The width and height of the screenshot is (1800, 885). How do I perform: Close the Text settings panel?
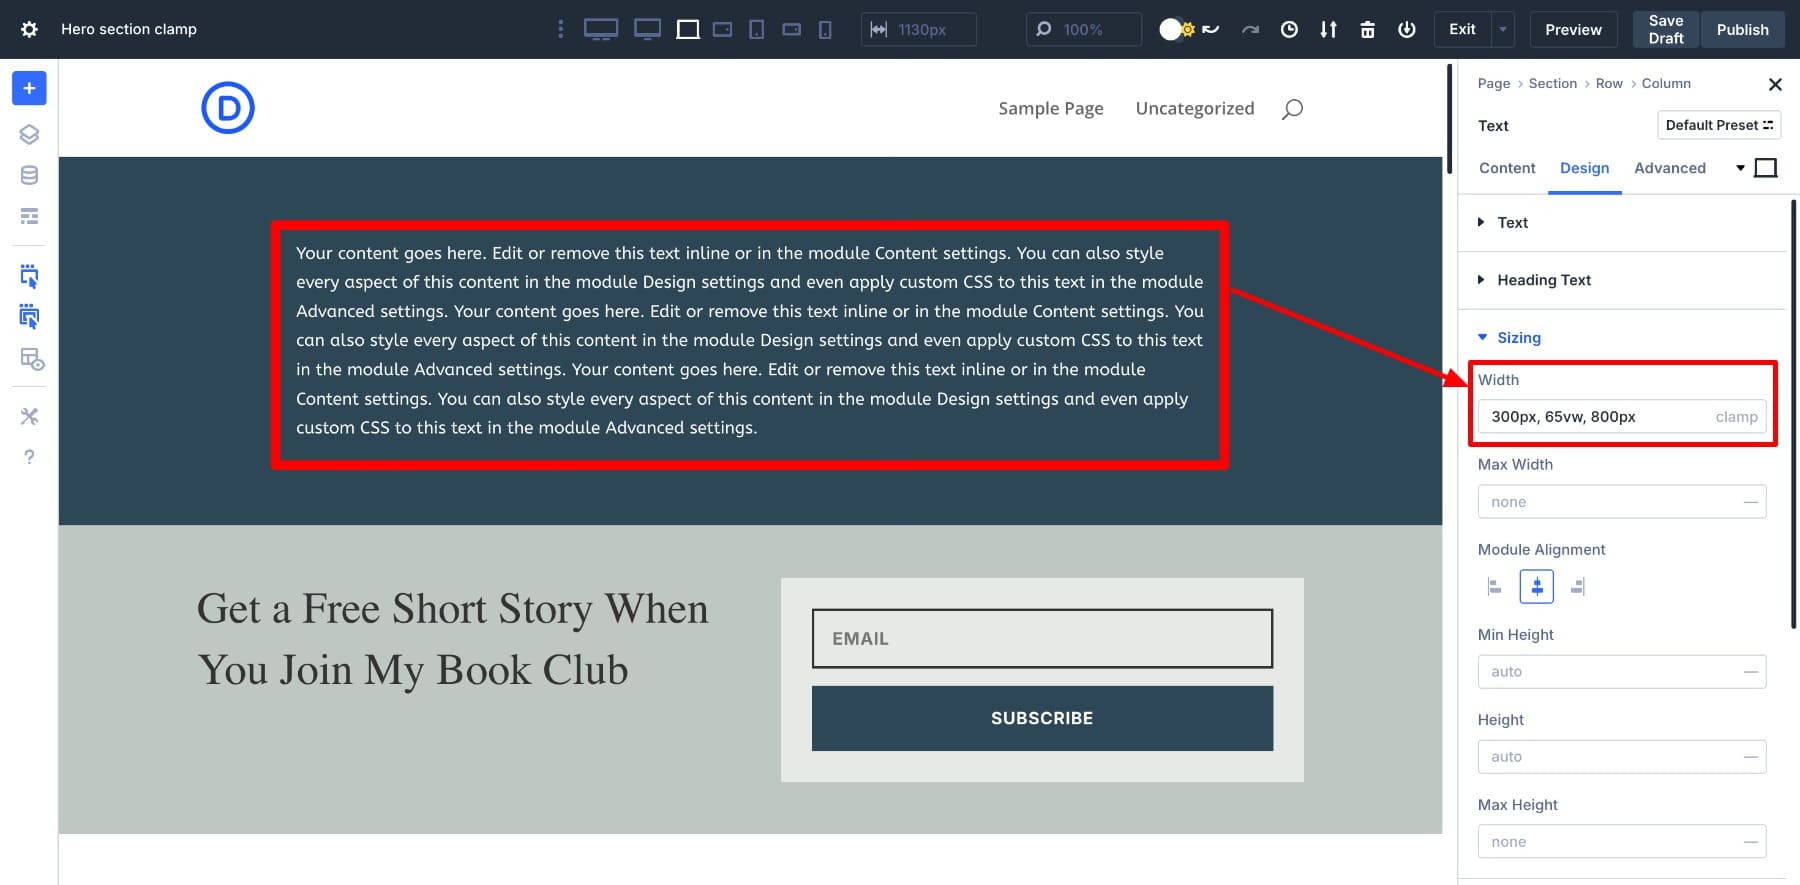[x=1775, y=84]
